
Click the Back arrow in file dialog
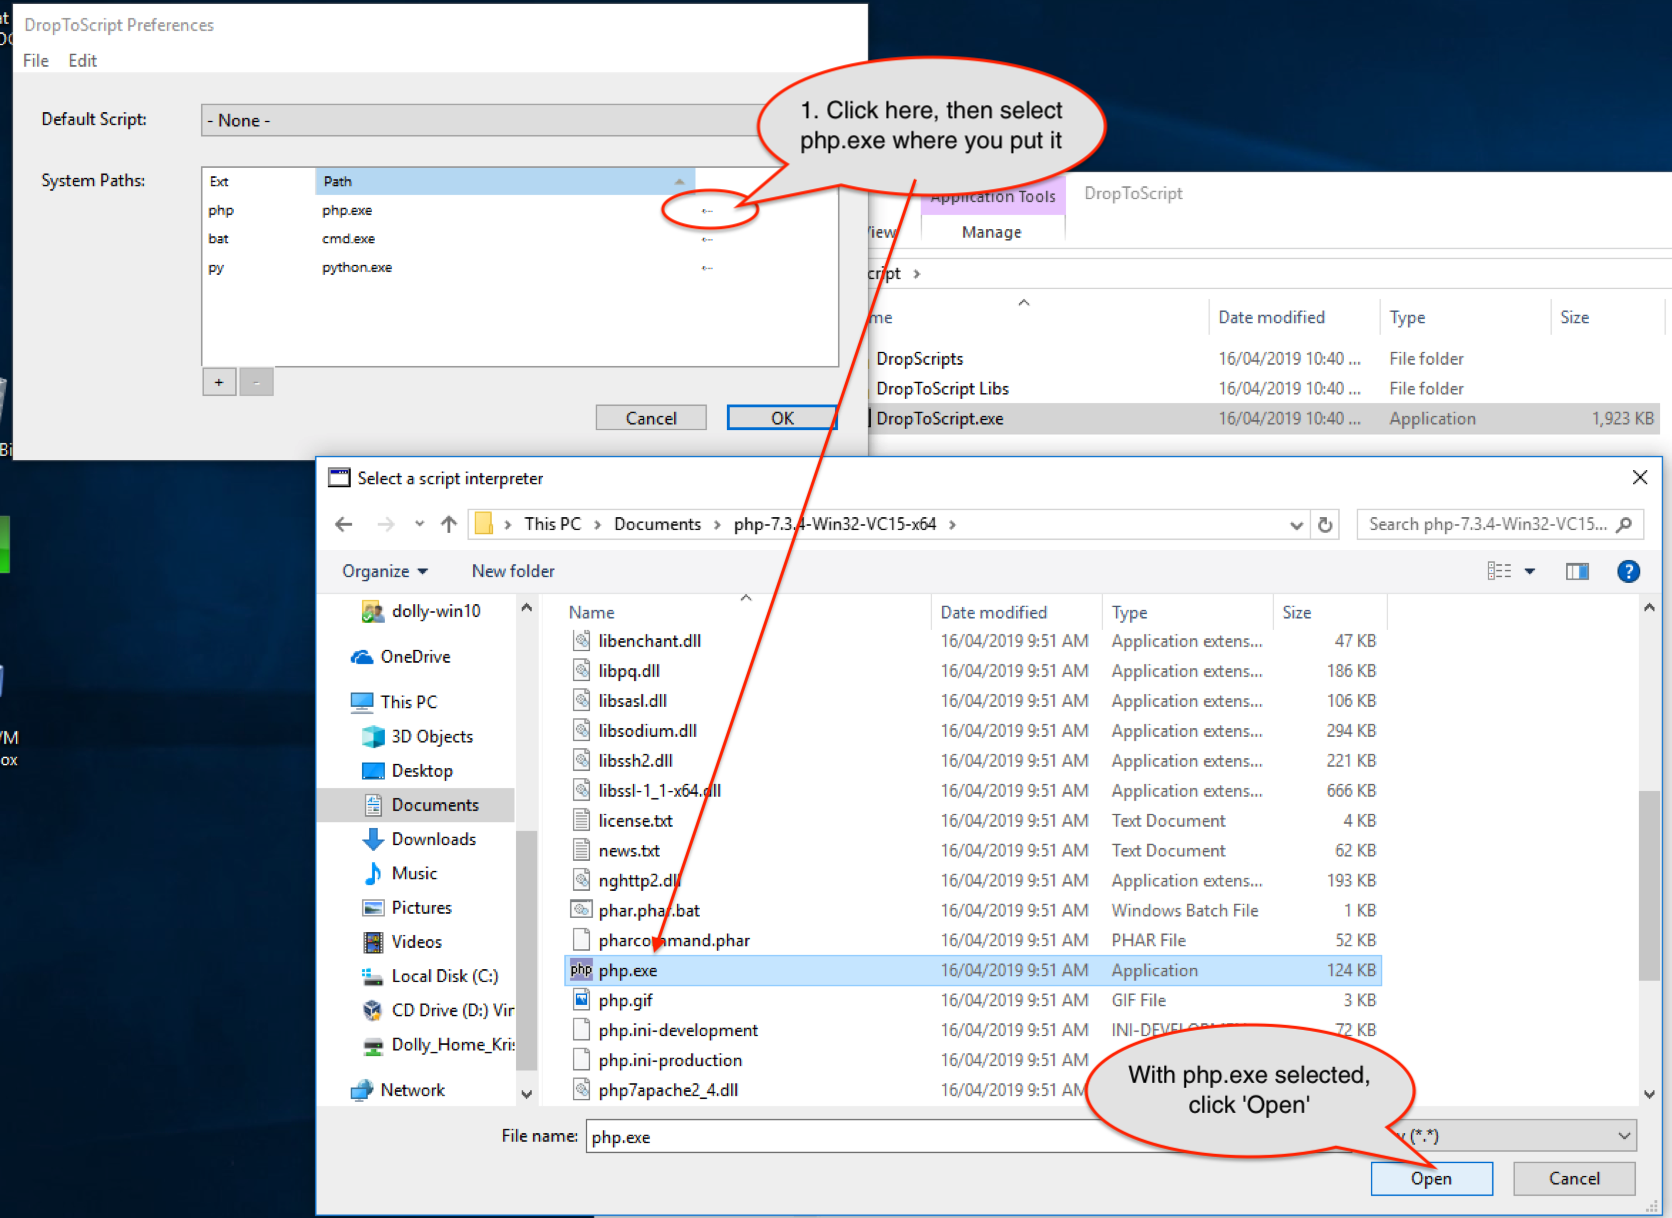pyautogui.click(x=344, y=524)
